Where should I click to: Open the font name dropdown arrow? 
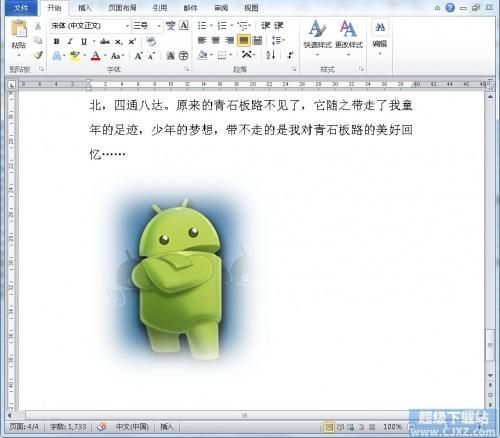pyautogui.click(x=127, y=26)
